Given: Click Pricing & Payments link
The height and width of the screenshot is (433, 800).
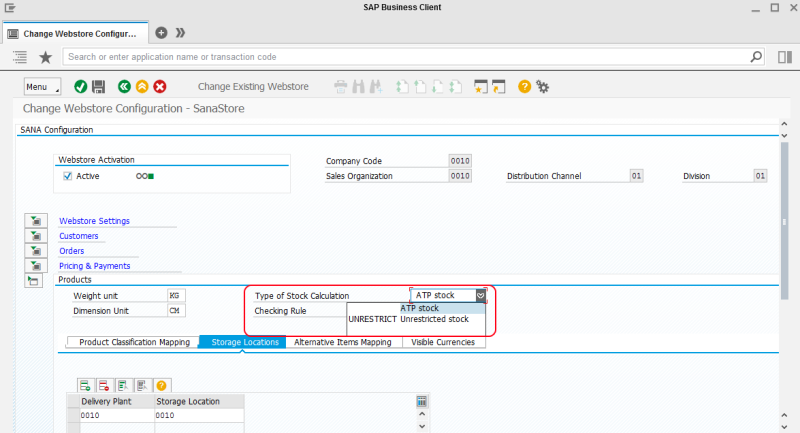Looking at the screenshot, I should tap(94, 266).
